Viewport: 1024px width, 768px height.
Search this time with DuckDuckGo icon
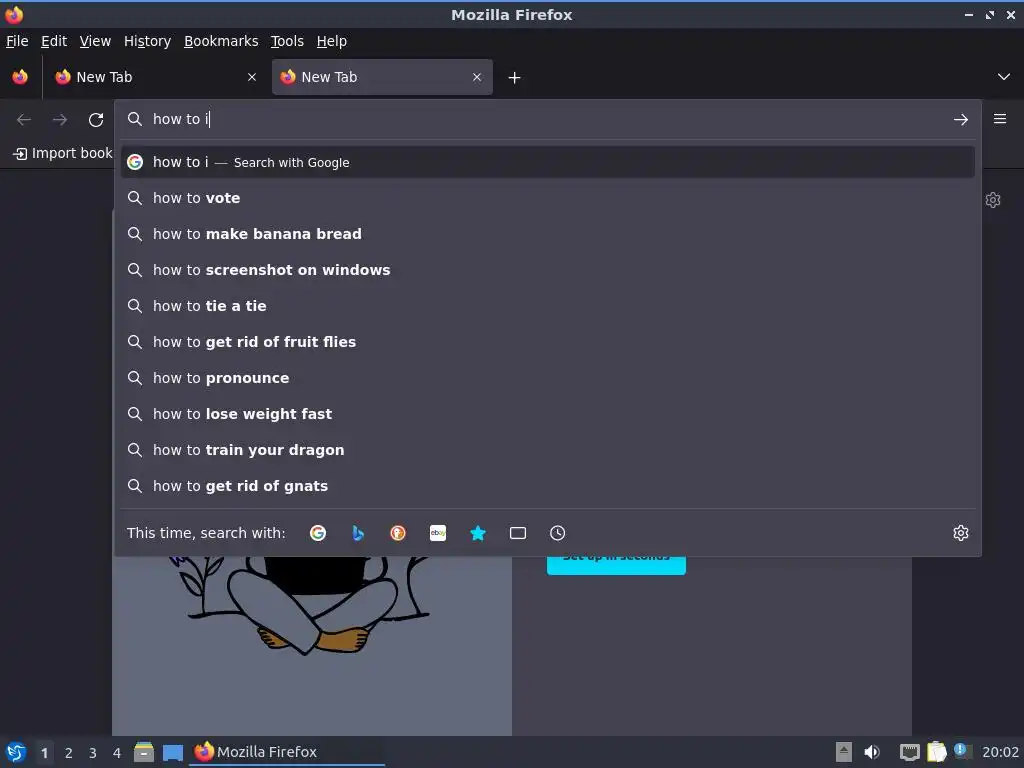coord(398,533)
